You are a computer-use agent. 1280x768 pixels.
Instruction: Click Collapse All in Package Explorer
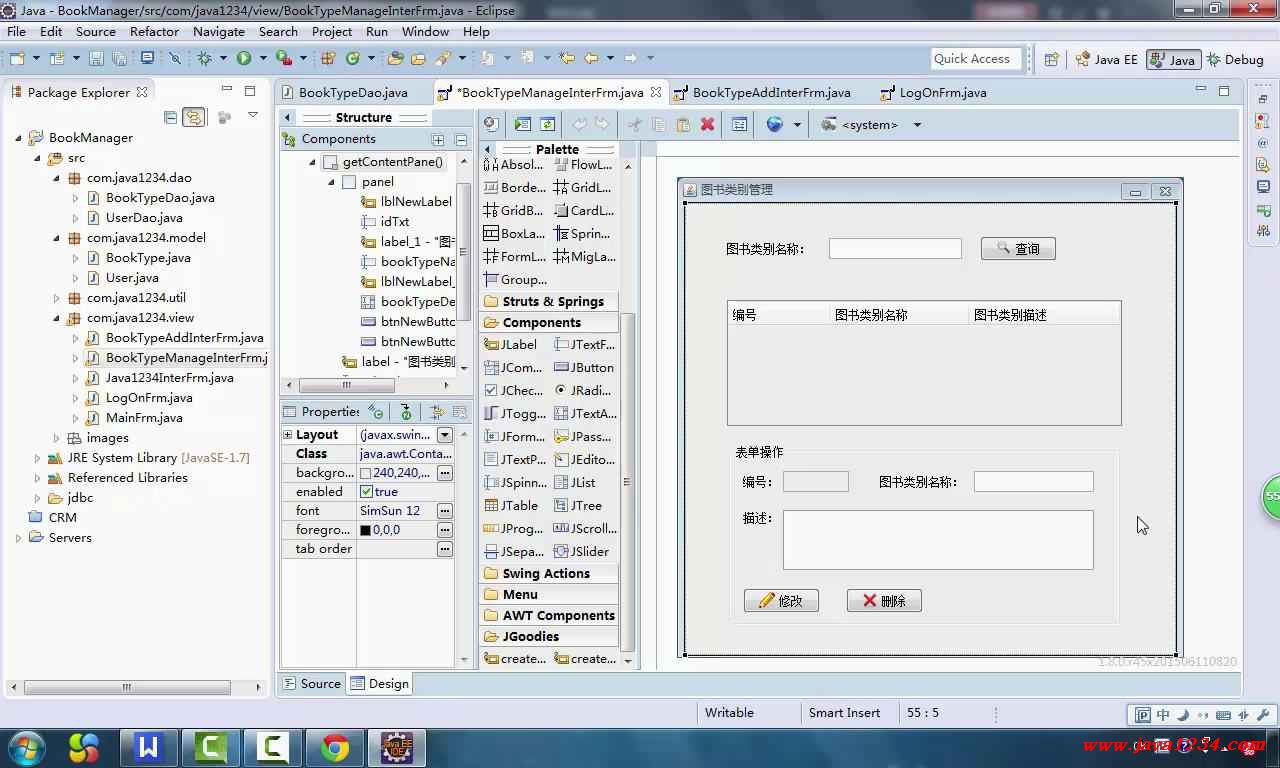(x=170, y=117)
